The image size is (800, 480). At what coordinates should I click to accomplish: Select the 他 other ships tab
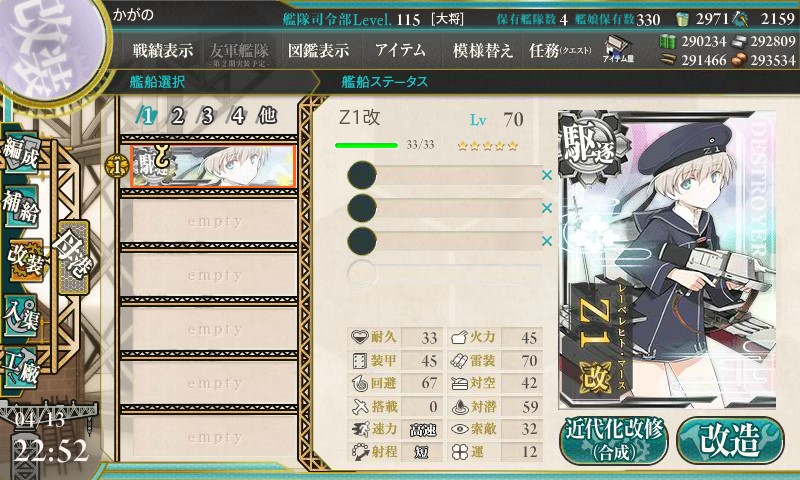[267, 116]
